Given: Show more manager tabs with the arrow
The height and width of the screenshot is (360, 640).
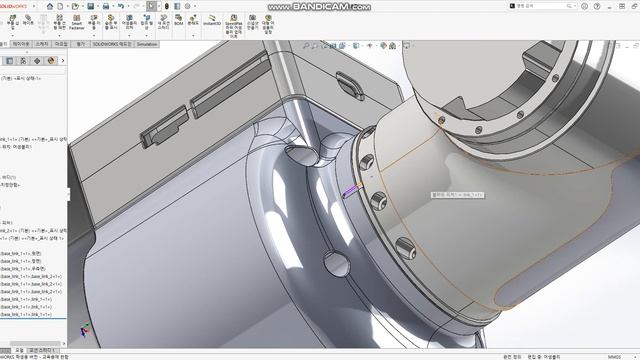Looking at the screenshot, I should [63, 61].
